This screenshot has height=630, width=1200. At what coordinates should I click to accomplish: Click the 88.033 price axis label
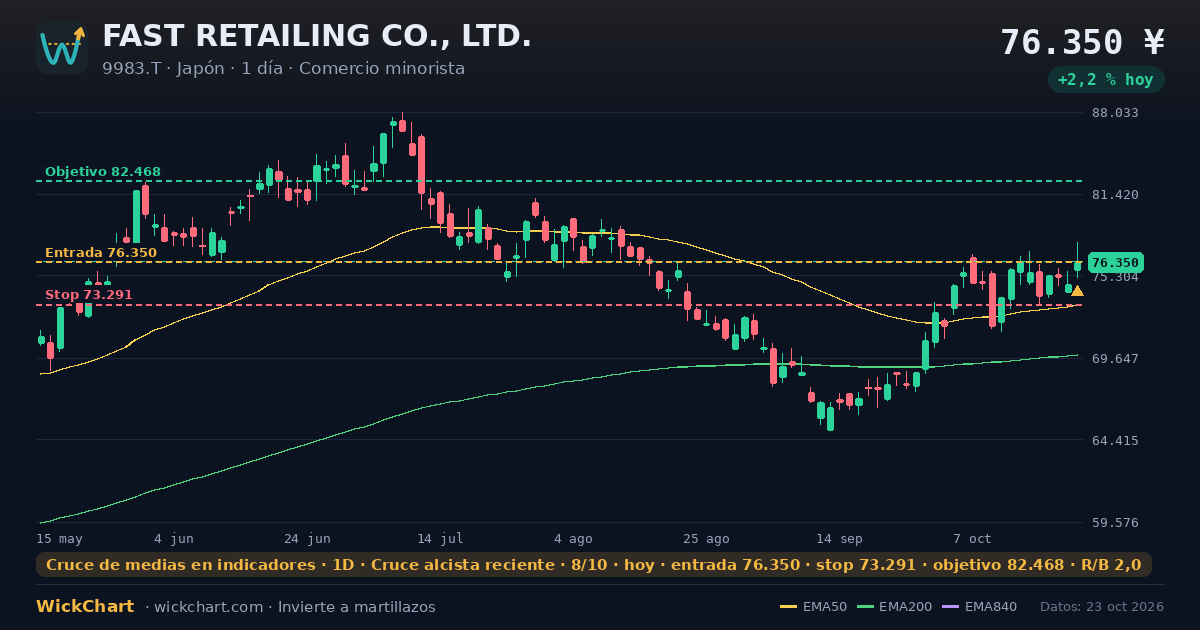(x=1115, y=113)
